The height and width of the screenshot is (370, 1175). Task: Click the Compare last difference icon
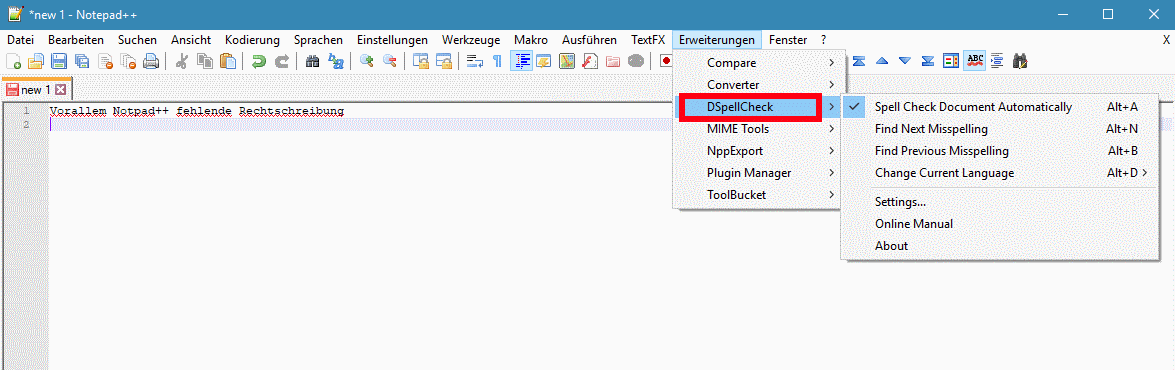(x=928, y=61)
